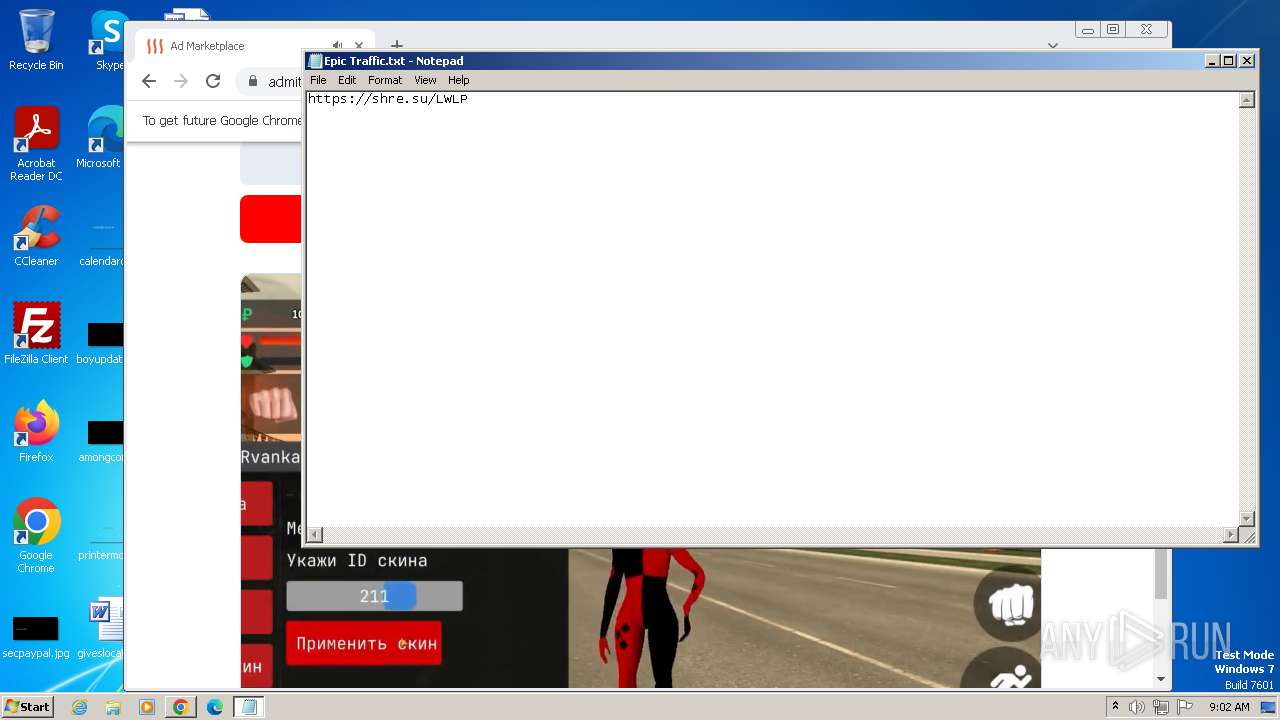The width and height of the screenshot is (1280, 720).
Task: Click Notepad vertical scrollbar down arrow
Action: click(1247, 518)
